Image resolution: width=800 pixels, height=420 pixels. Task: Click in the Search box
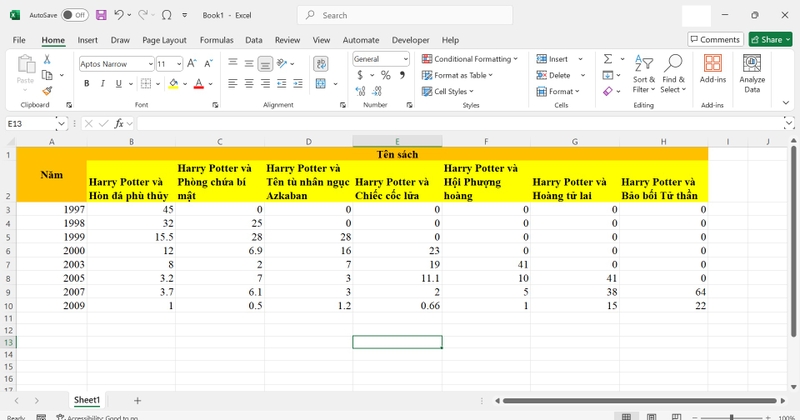coord(405,15)
